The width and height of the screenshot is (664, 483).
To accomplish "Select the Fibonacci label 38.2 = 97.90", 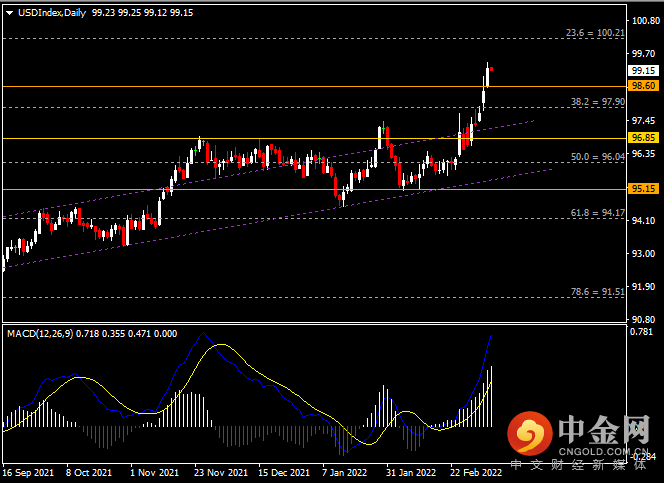I will pos(598,102).
